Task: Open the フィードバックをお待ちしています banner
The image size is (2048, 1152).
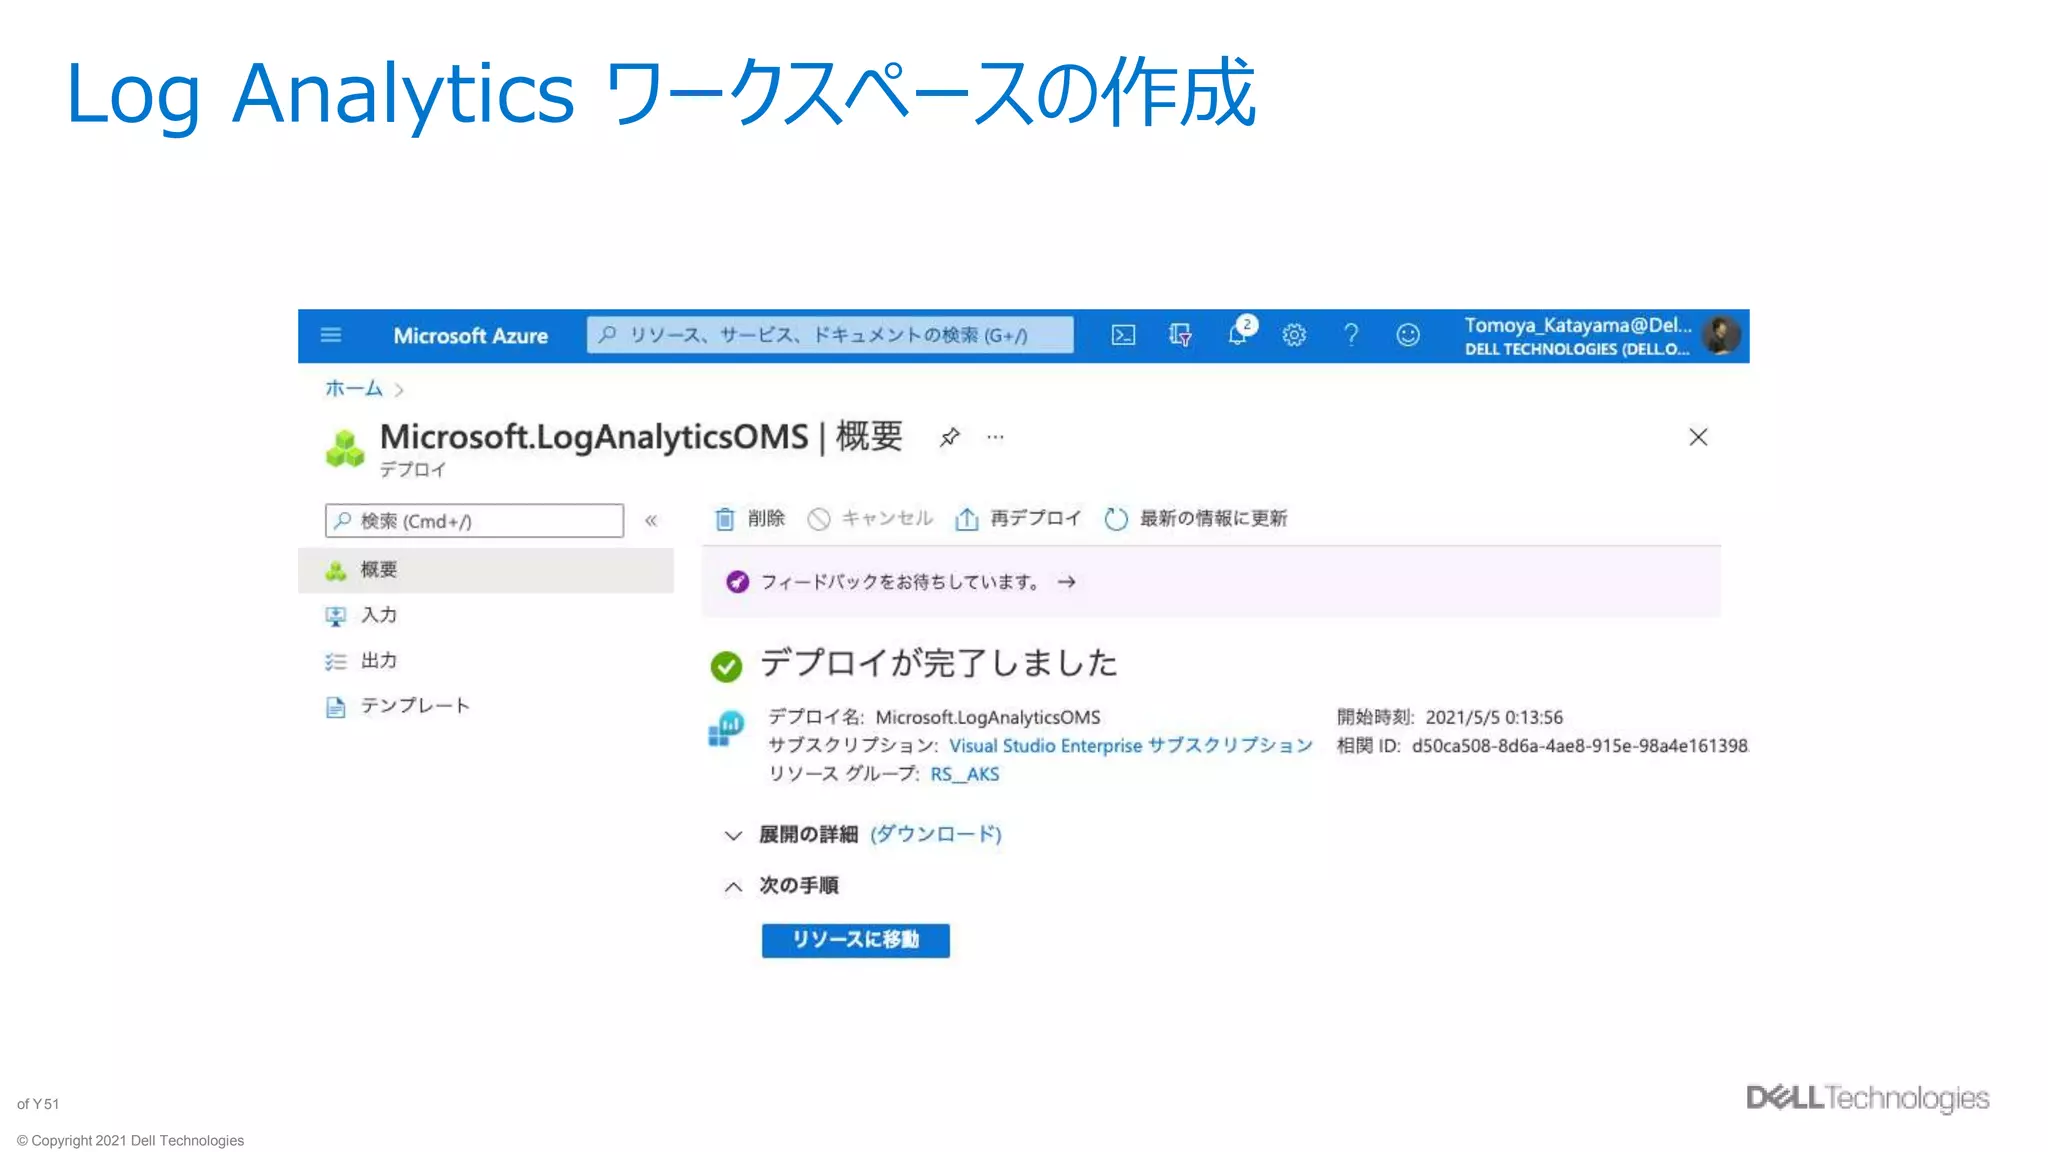Action: tap(1211, 582)
